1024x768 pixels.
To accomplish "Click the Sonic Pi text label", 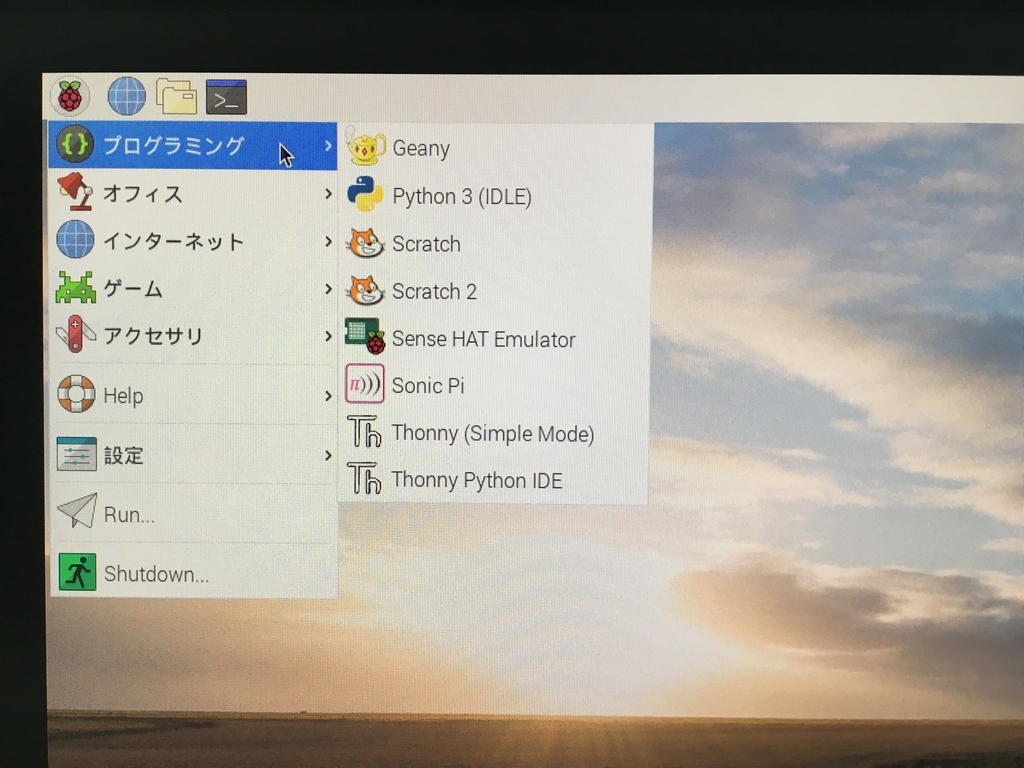I will [x=428, y=386].
